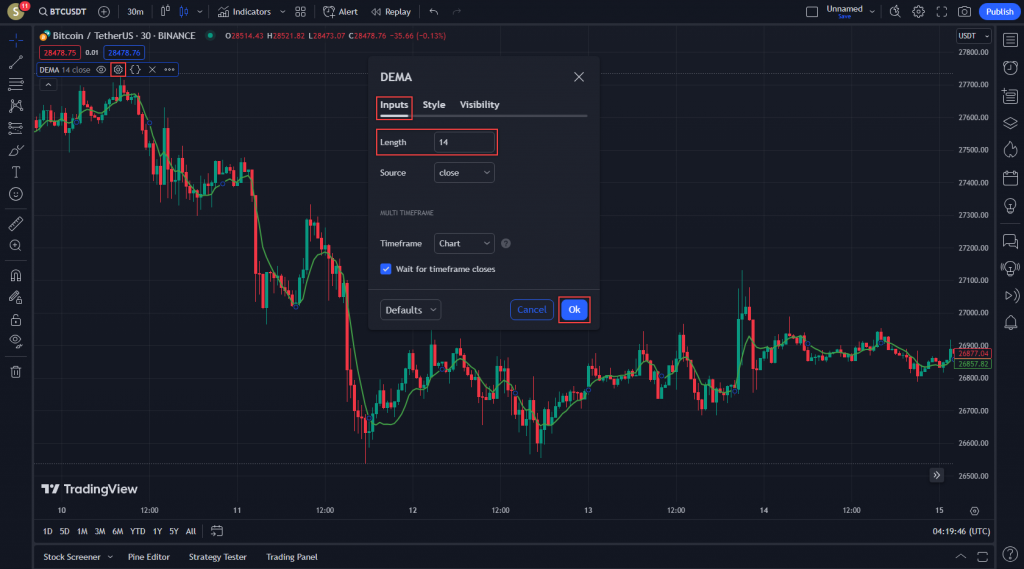This screenshot has width=1024, height=569.
Task: Uncheck Wait for timeframe closes
Action: pos(386,269)
